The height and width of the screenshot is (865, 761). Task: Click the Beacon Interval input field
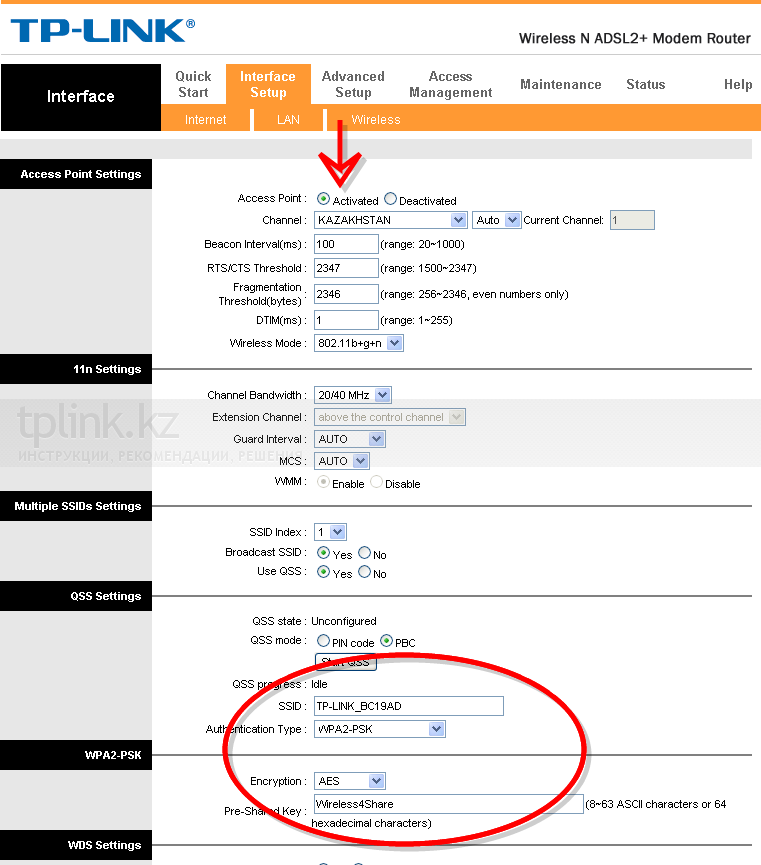click(346, 244)
